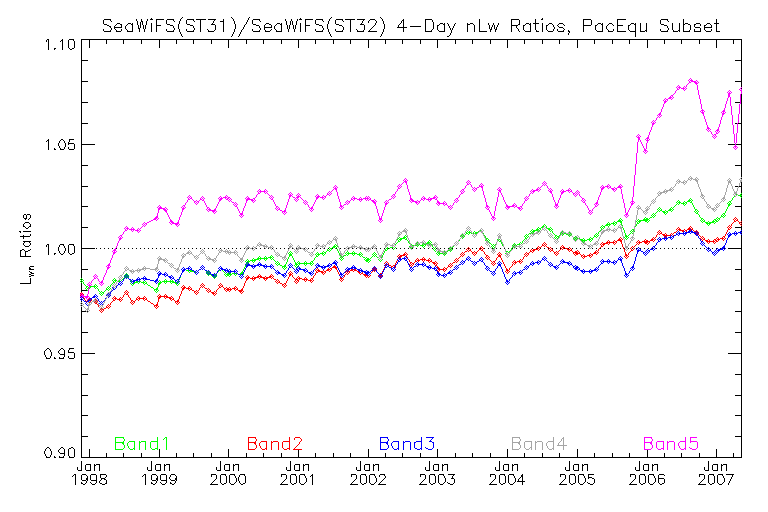Screen dimensions: 768x512
Task: Click the 0.90 y-axis tick label
Action: pos(59,452)
